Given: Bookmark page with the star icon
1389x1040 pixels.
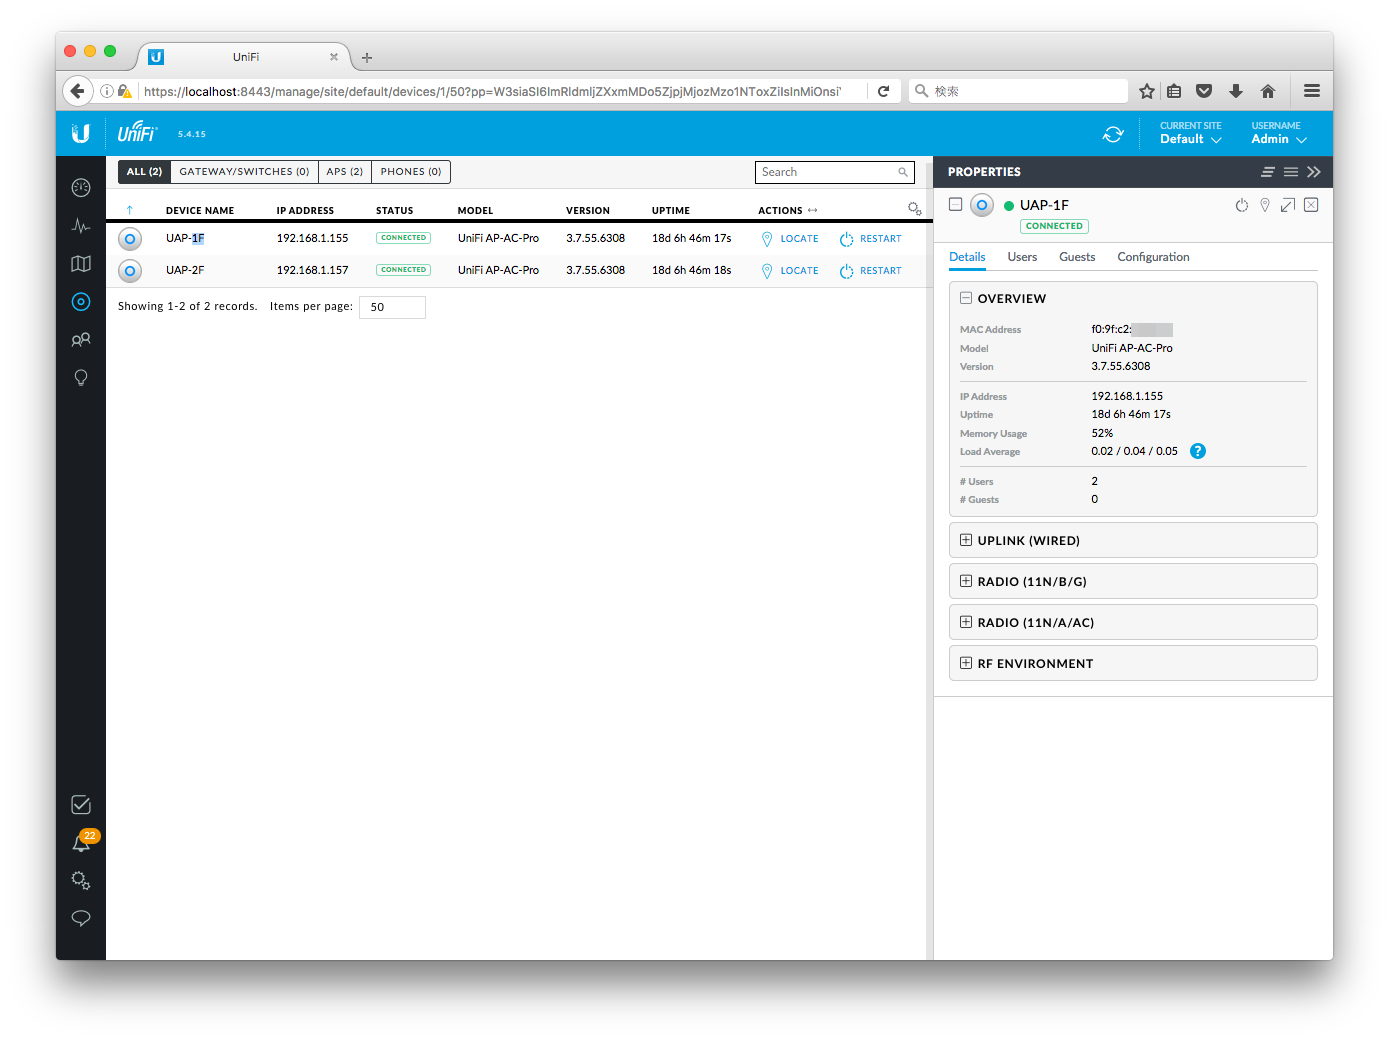Looking at the screenshot, I should tap(1147, 91).
